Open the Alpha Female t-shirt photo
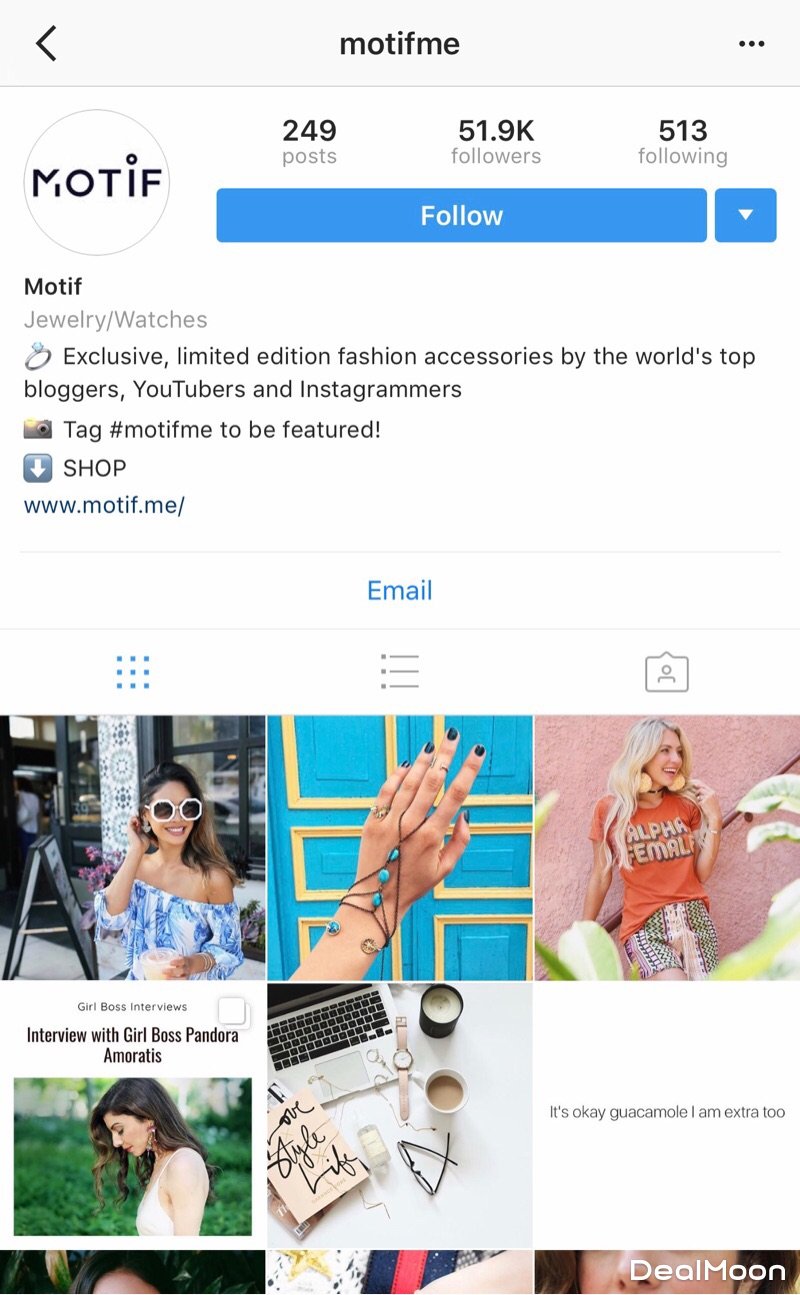This screenshot has width=800, height=1295. (x=667, y=847)
